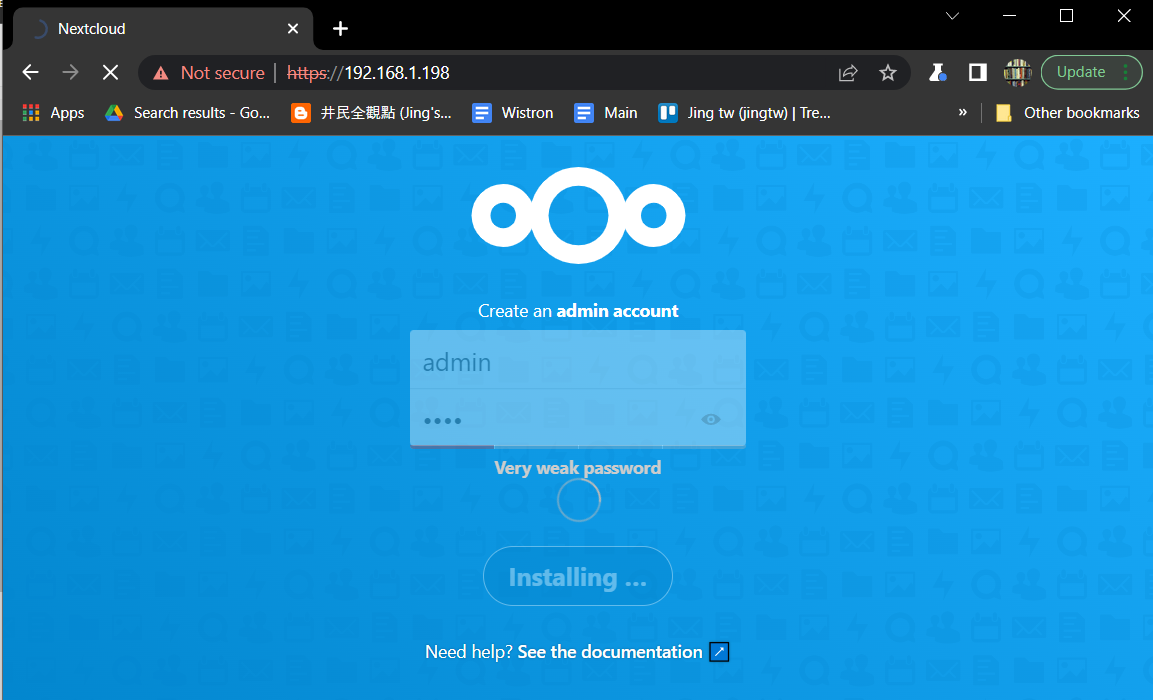Viewport: 1153px width, 700px height.
Task: Open the Search results Google Drive bookmark
Action: point(188,112)
